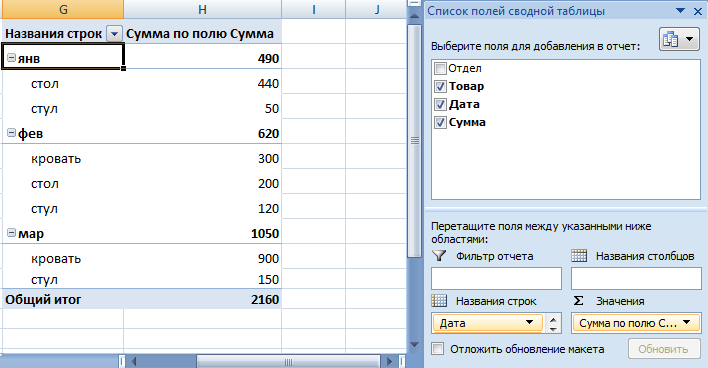Click the horizontal scrollbar thumb

(288, 361)
